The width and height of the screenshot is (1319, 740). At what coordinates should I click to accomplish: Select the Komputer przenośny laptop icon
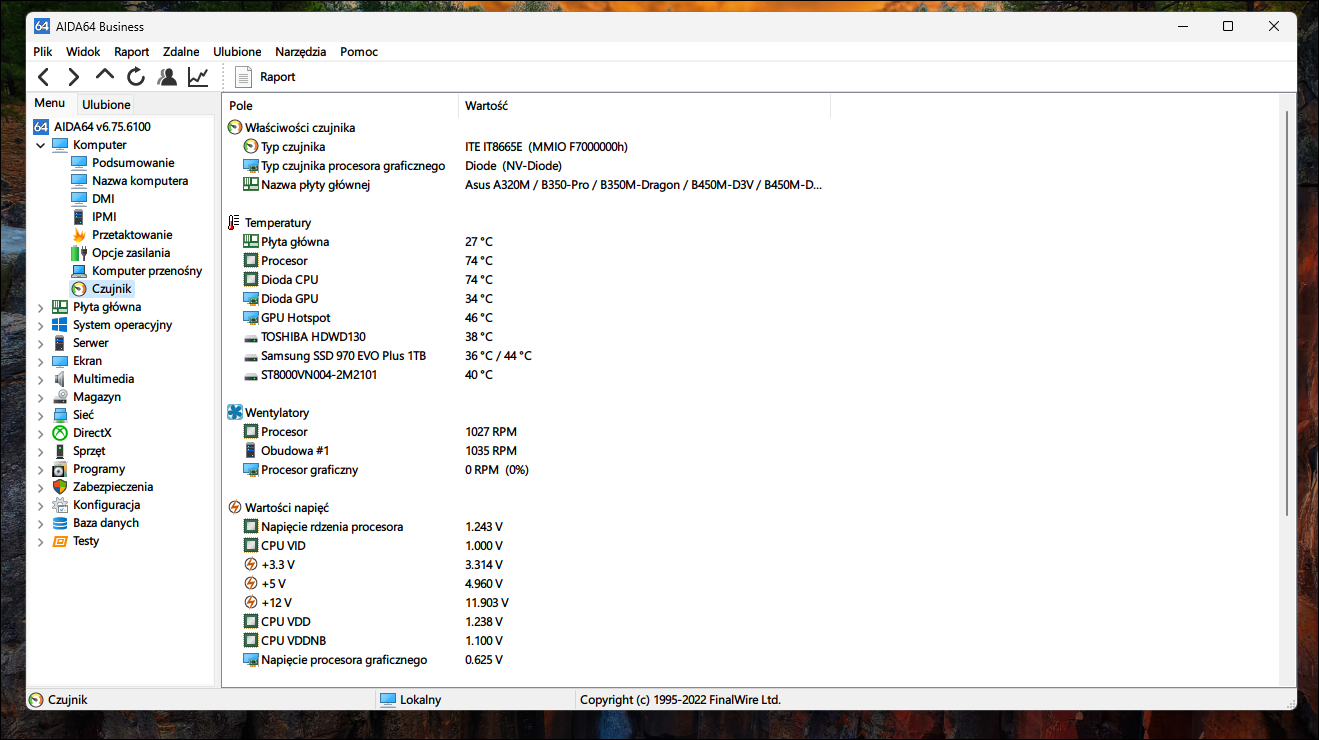(x=79, y=271)
